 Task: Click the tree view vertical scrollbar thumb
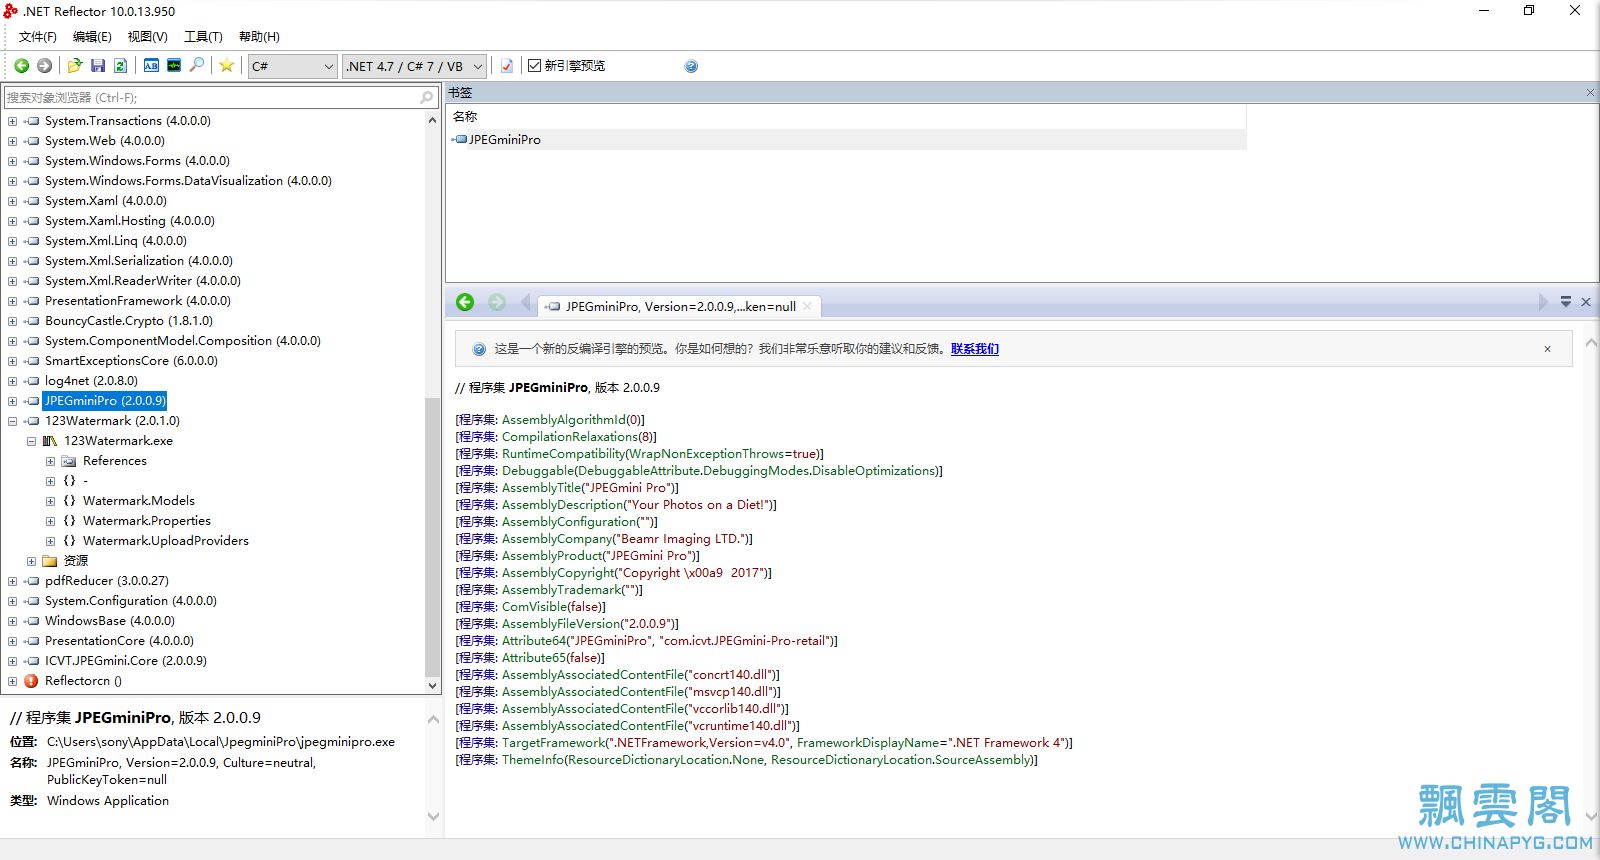tap(432, 536)
